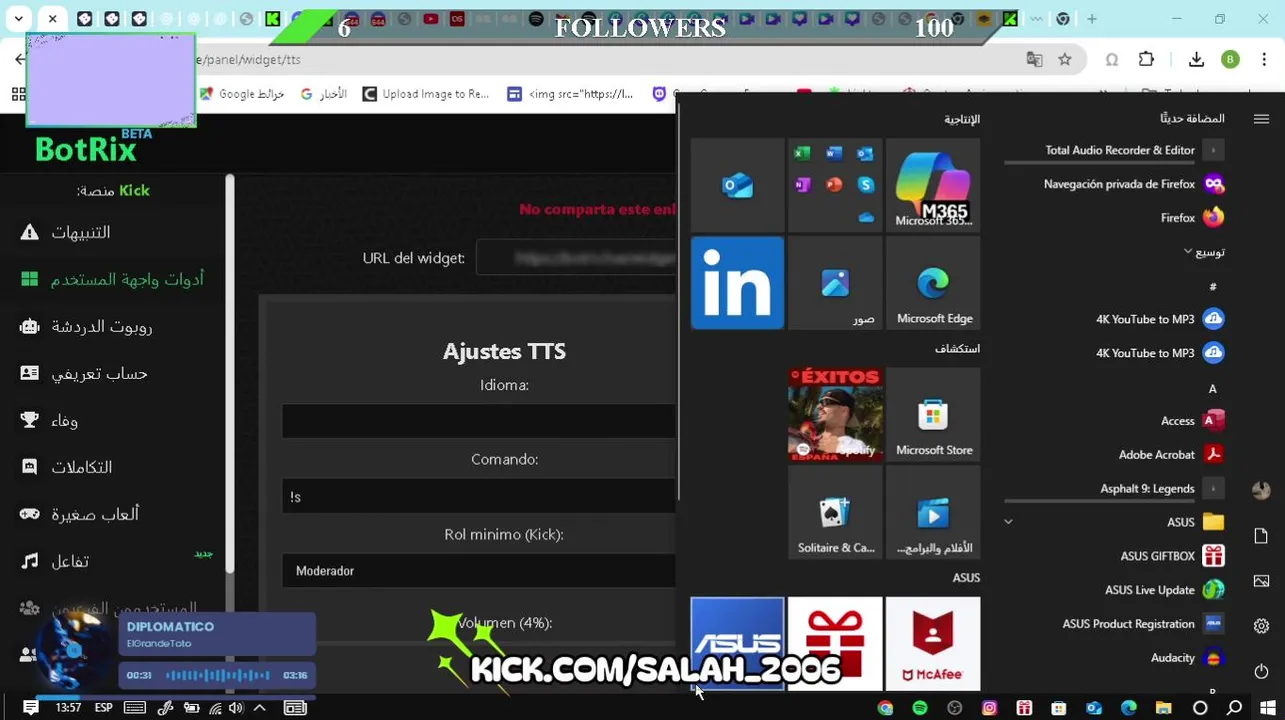Click the BotRix logo
This screenshot has height=720, width=1285.
point(93,147)
